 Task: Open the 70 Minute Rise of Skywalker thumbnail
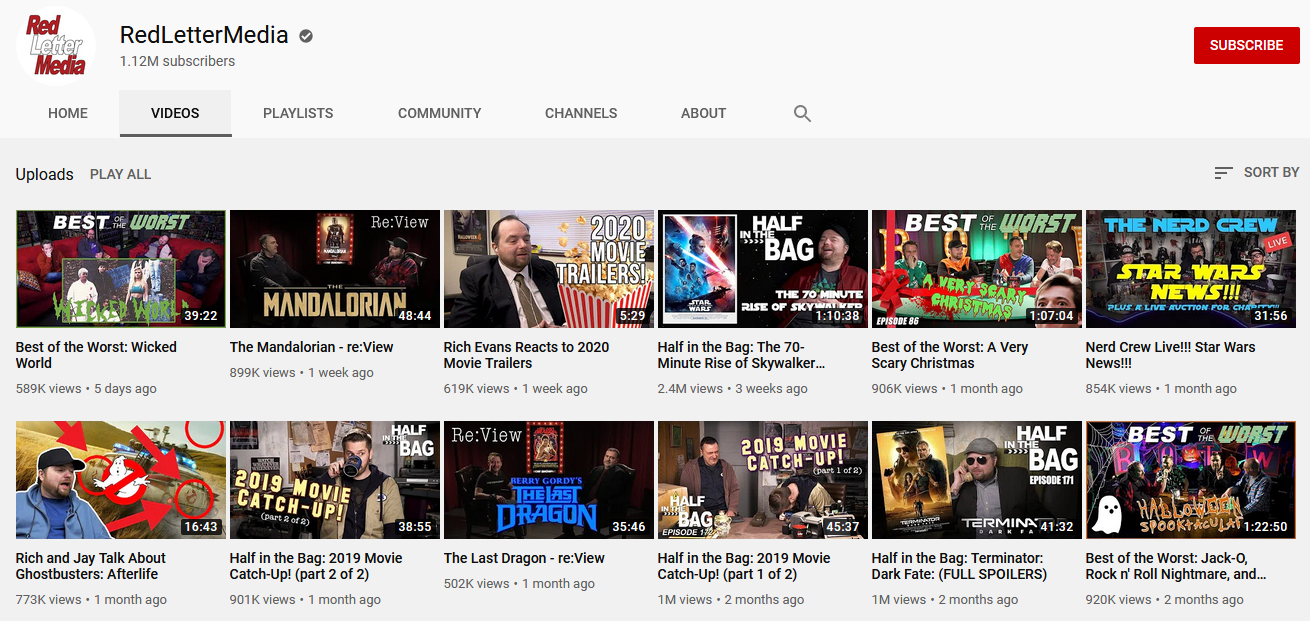click(763, 269)
